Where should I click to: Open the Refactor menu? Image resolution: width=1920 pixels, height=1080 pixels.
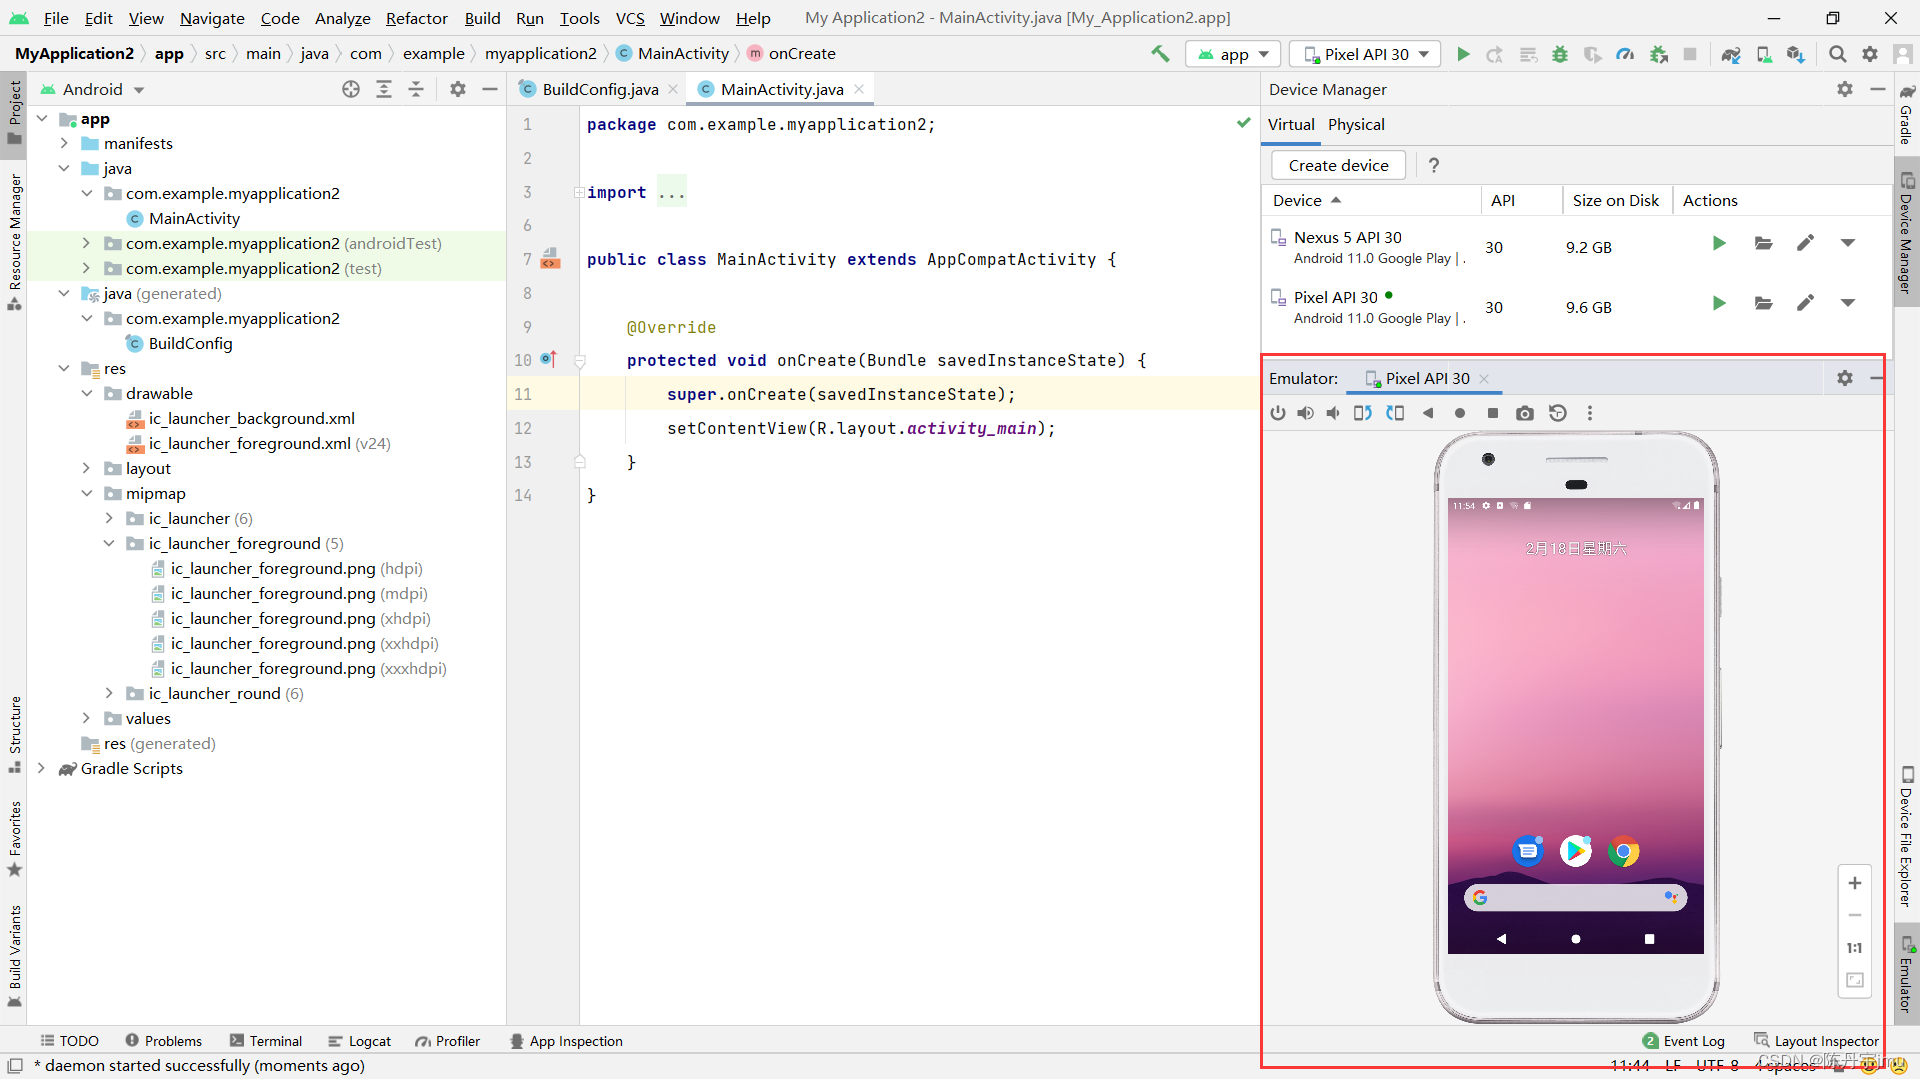(416, 18)
